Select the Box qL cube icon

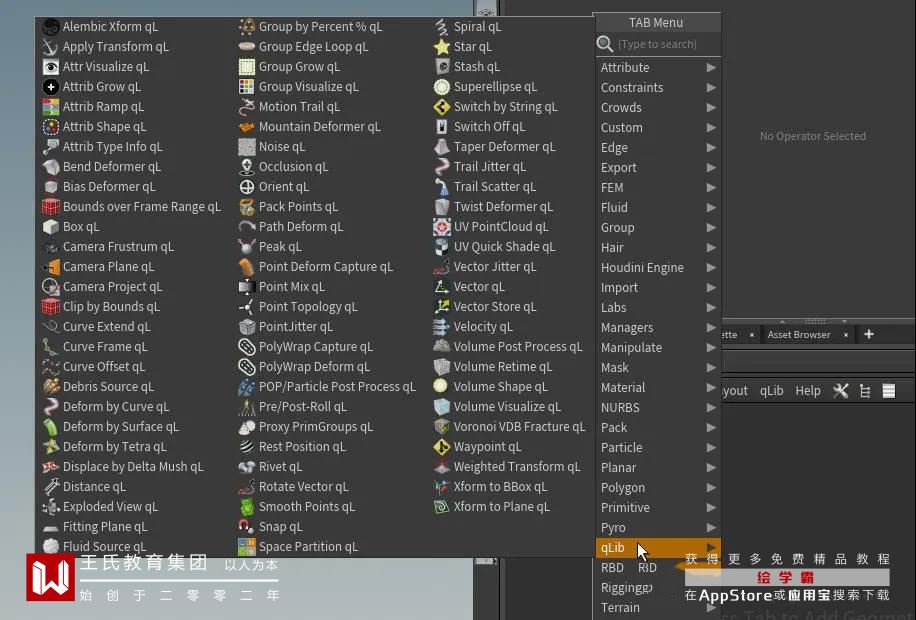[51, 227]
